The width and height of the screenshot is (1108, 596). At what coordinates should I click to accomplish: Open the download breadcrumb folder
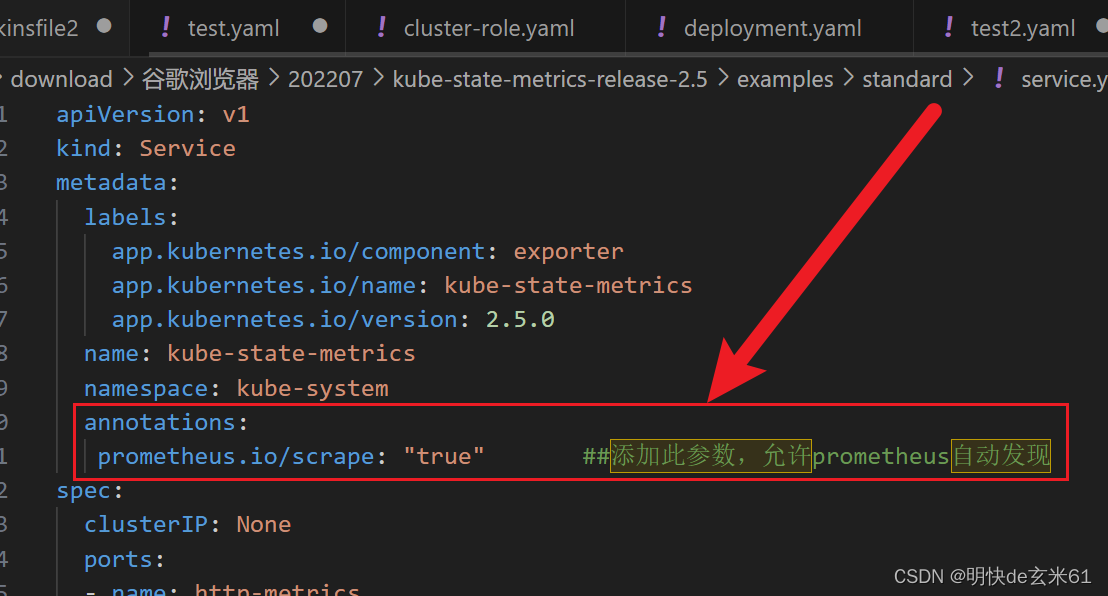pyautogui.click(x=61, y=79)
